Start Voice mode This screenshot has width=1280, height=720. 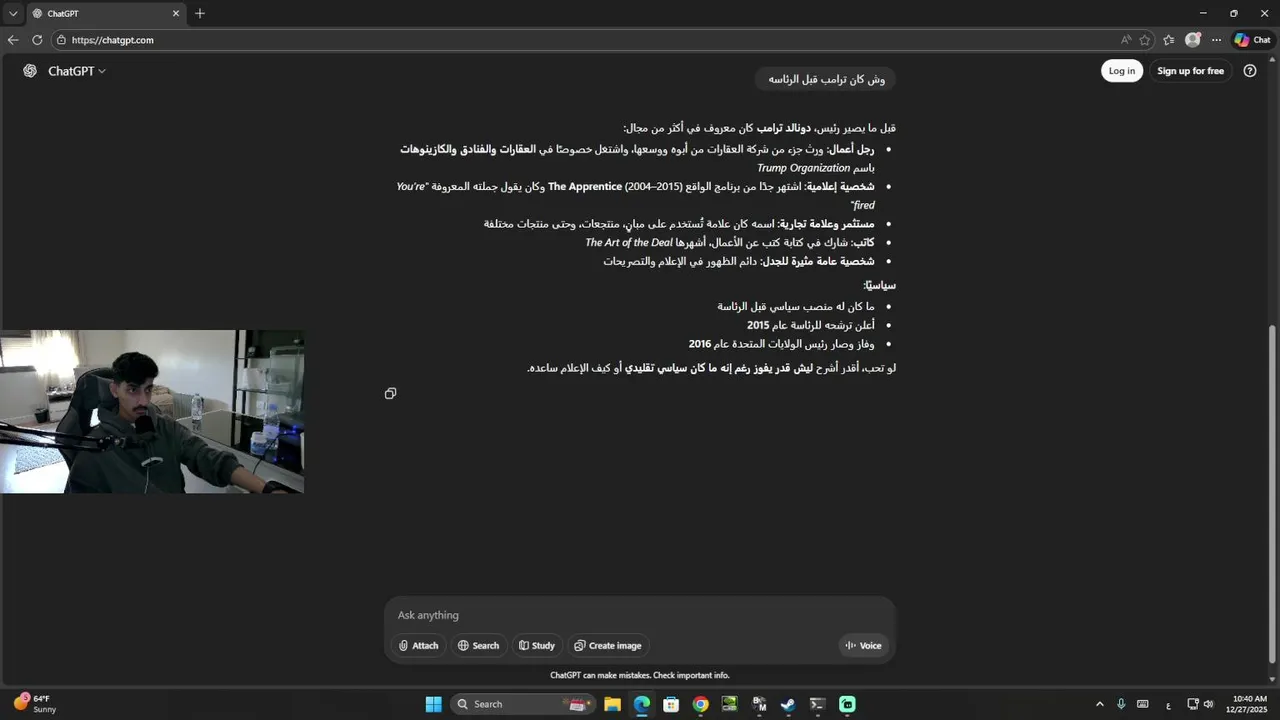863,646
